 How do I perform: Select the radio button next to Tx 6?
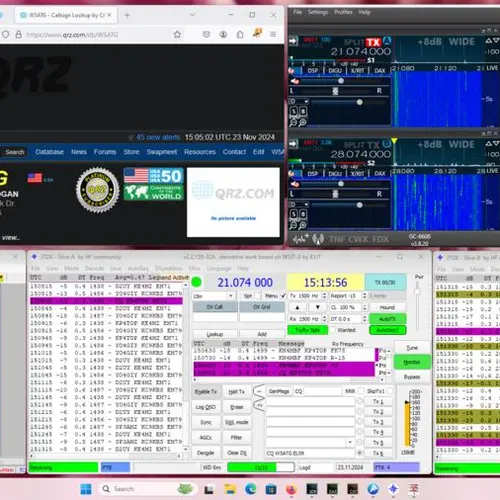360,453
